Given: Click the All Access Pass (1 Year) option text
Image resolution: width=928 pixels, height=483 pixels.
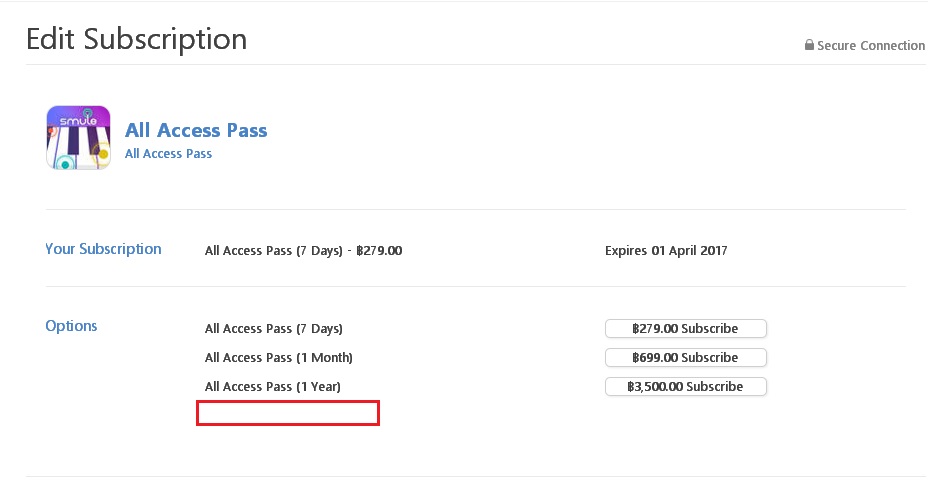Looking at the screenshot, I should tap(272, 387).
